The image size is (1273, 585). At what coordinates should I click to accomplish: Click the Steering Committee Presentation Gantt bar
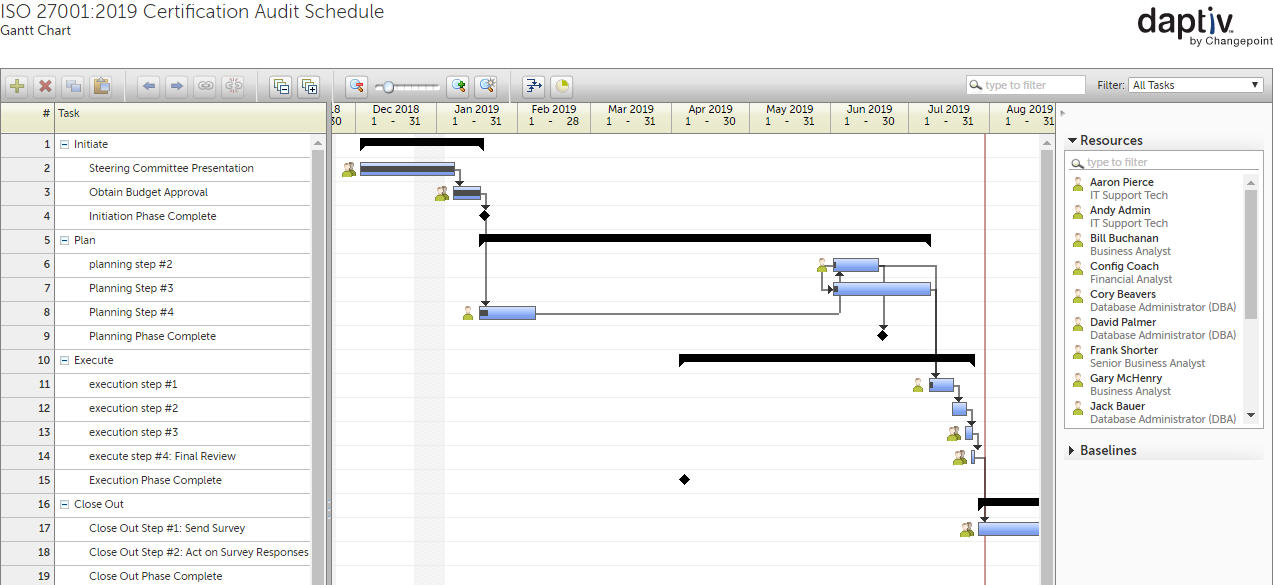[x=407, y=169]
